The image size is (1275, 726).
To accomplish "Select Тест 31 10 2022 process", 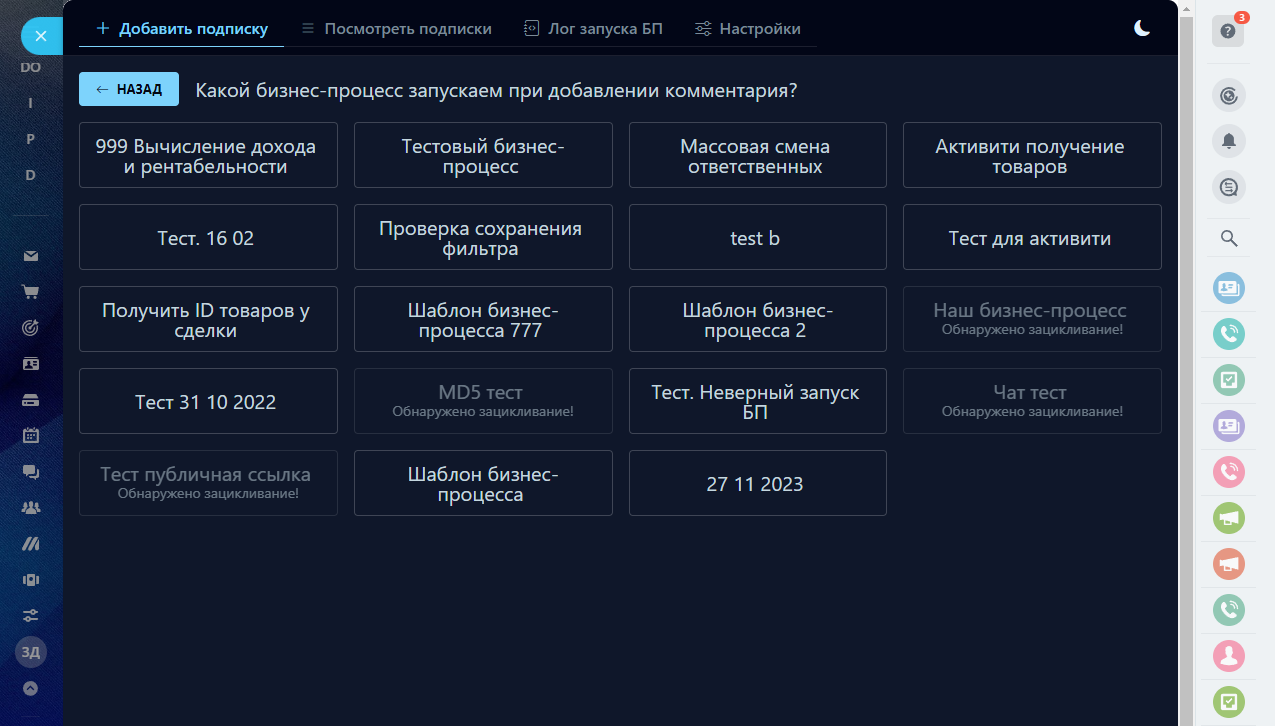I will [x=208, y=401].
